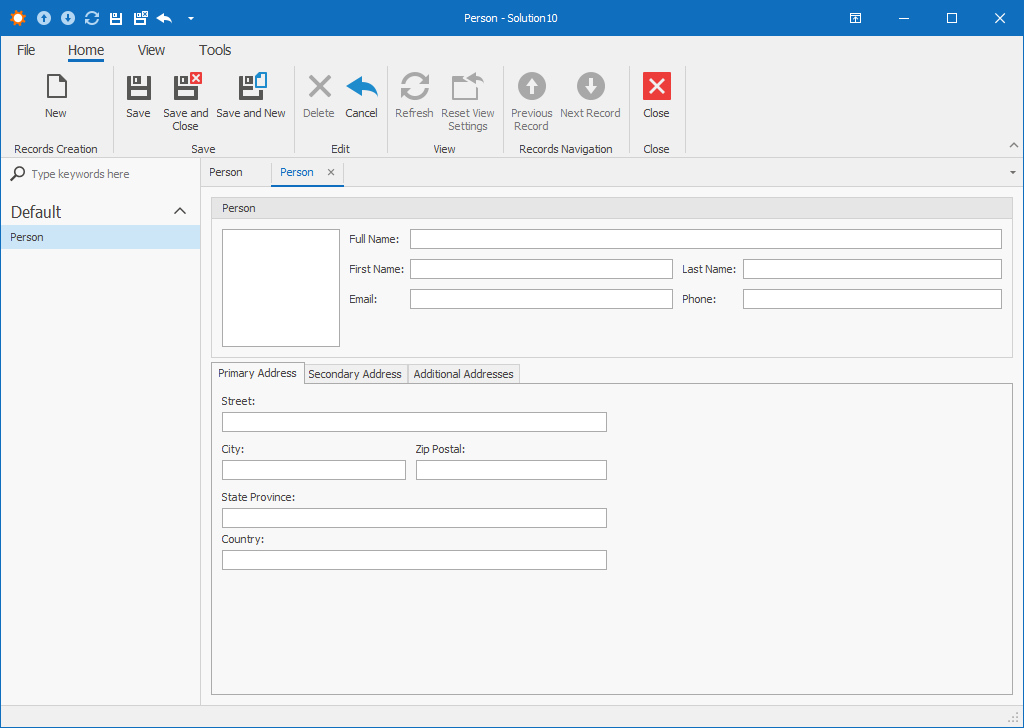Click the City text box
This screenshot has height=728, width=1024.
(313, 470)
